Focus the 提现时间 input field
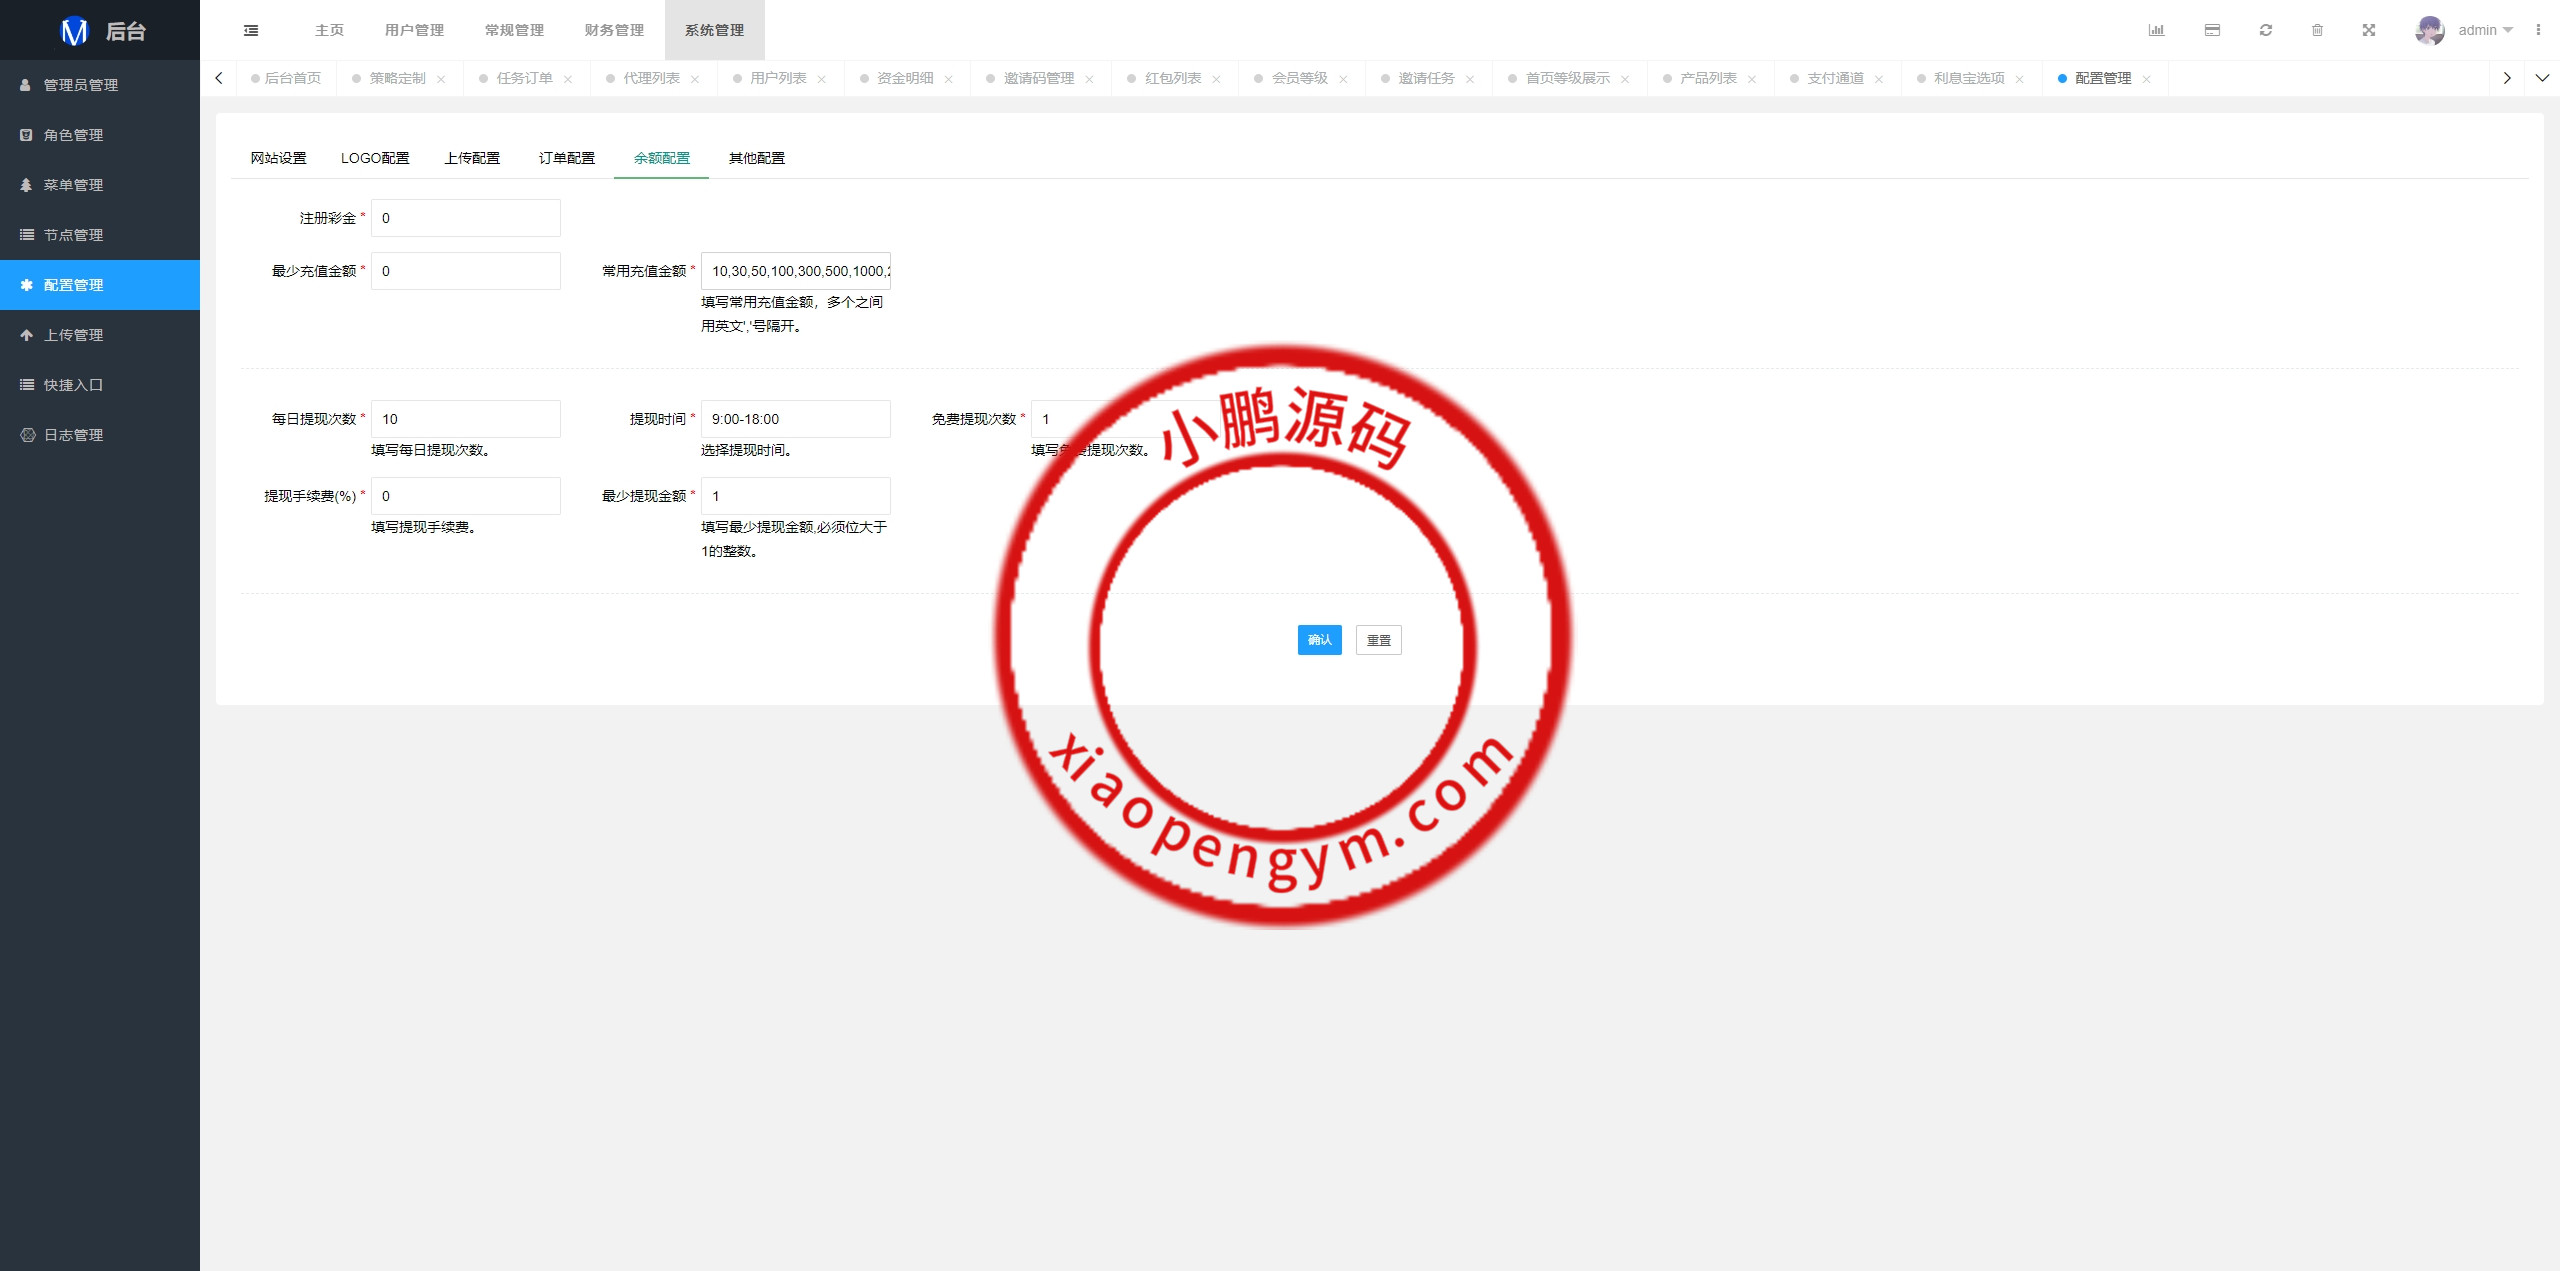2560x1271 pixels. [795, 419]
